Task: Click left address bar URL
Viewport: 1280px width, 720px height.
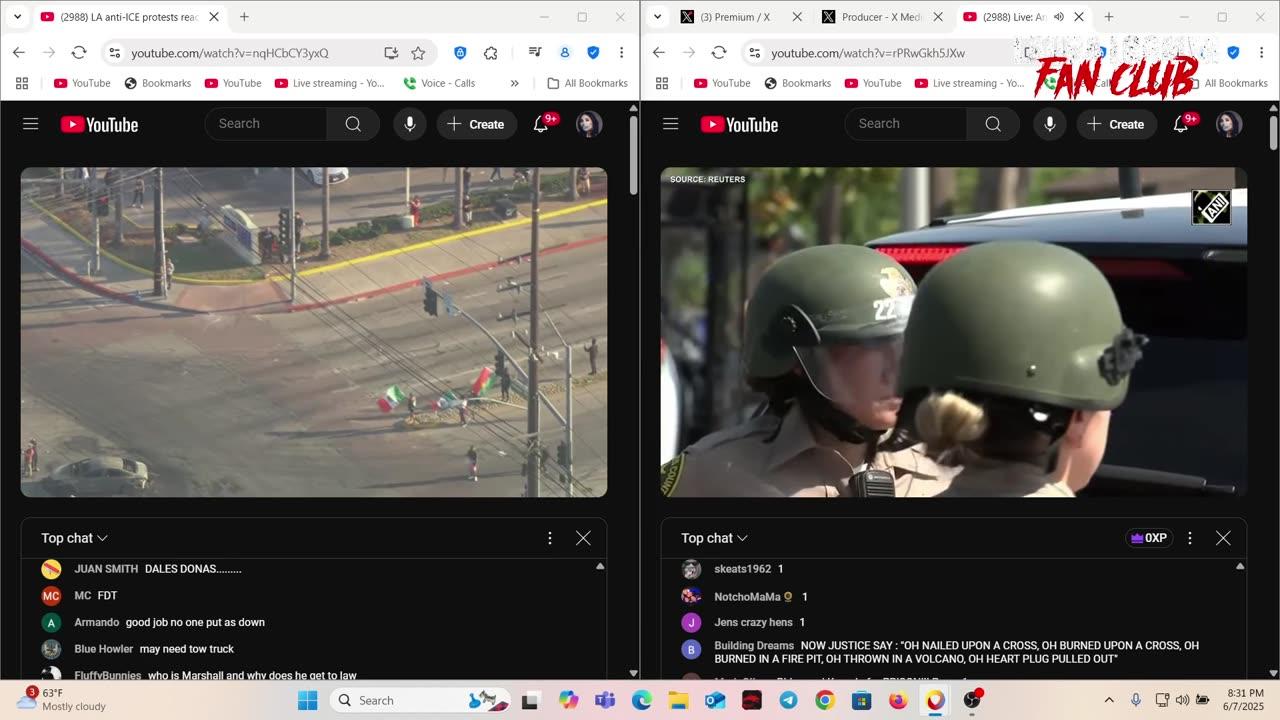Action: (x=230, y=53)
